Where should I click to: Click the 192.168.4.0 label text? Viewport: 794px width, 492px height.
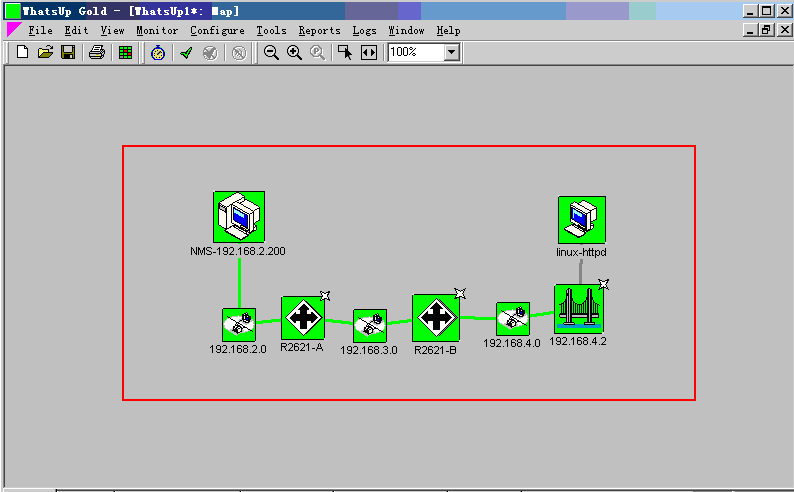tap(511, 343)
